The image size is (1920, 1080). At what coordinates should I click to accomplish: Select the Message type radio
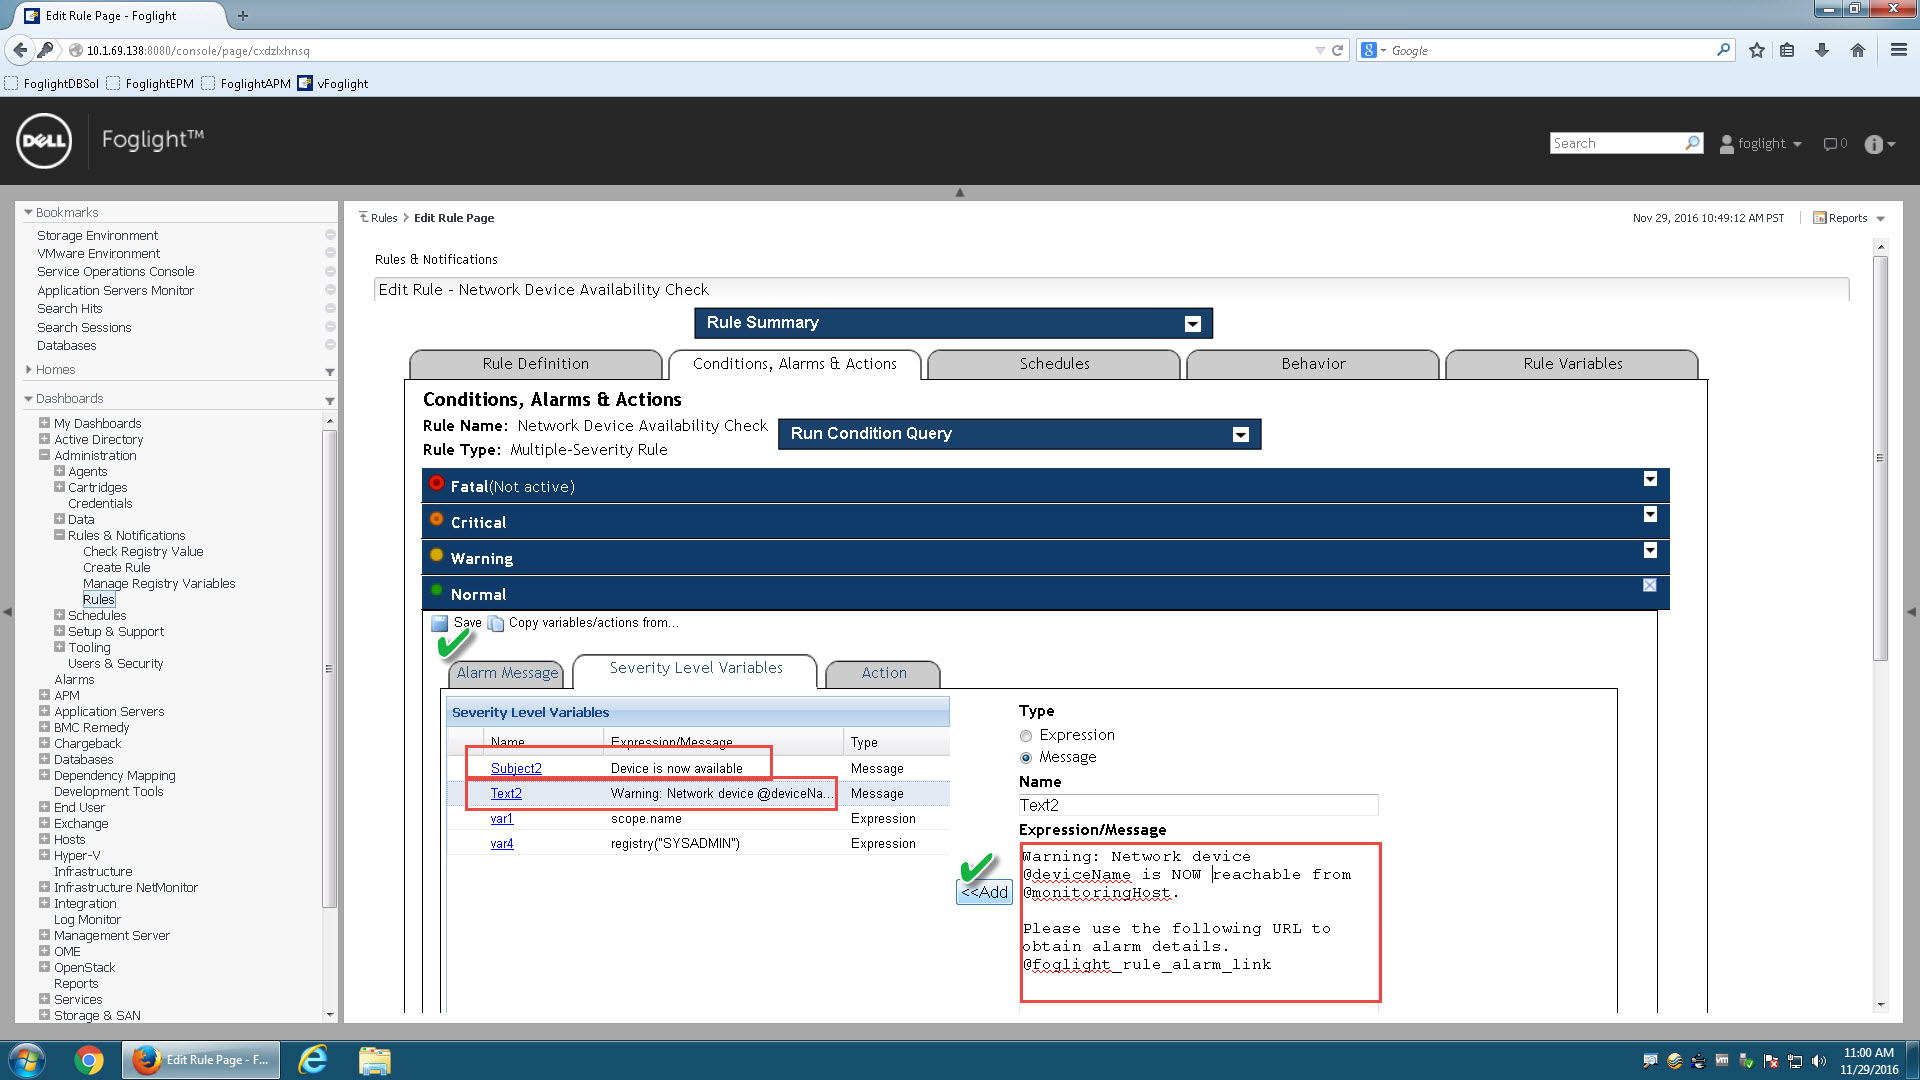1026,758
